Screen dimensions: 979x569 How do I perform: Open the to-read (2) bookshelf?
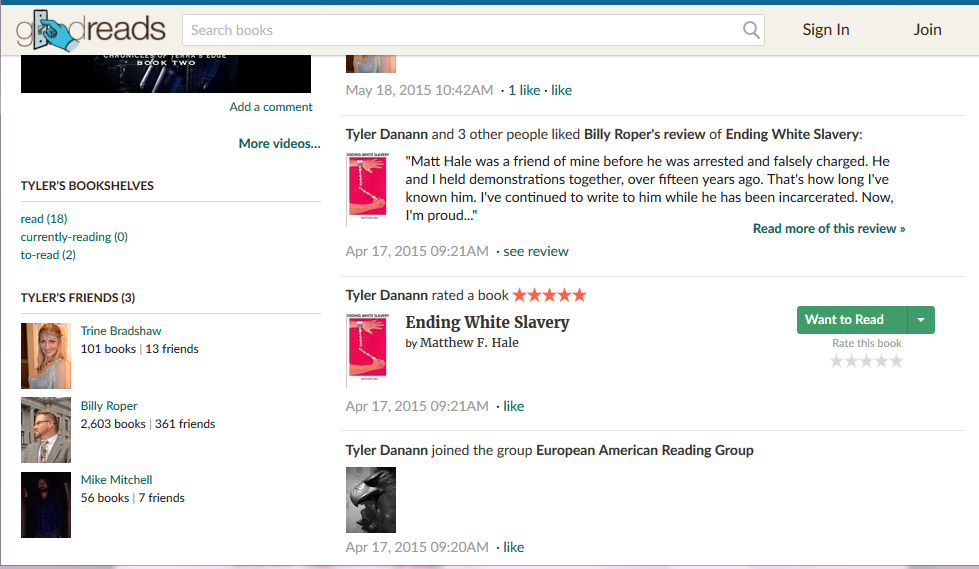(x=48, y=255)
